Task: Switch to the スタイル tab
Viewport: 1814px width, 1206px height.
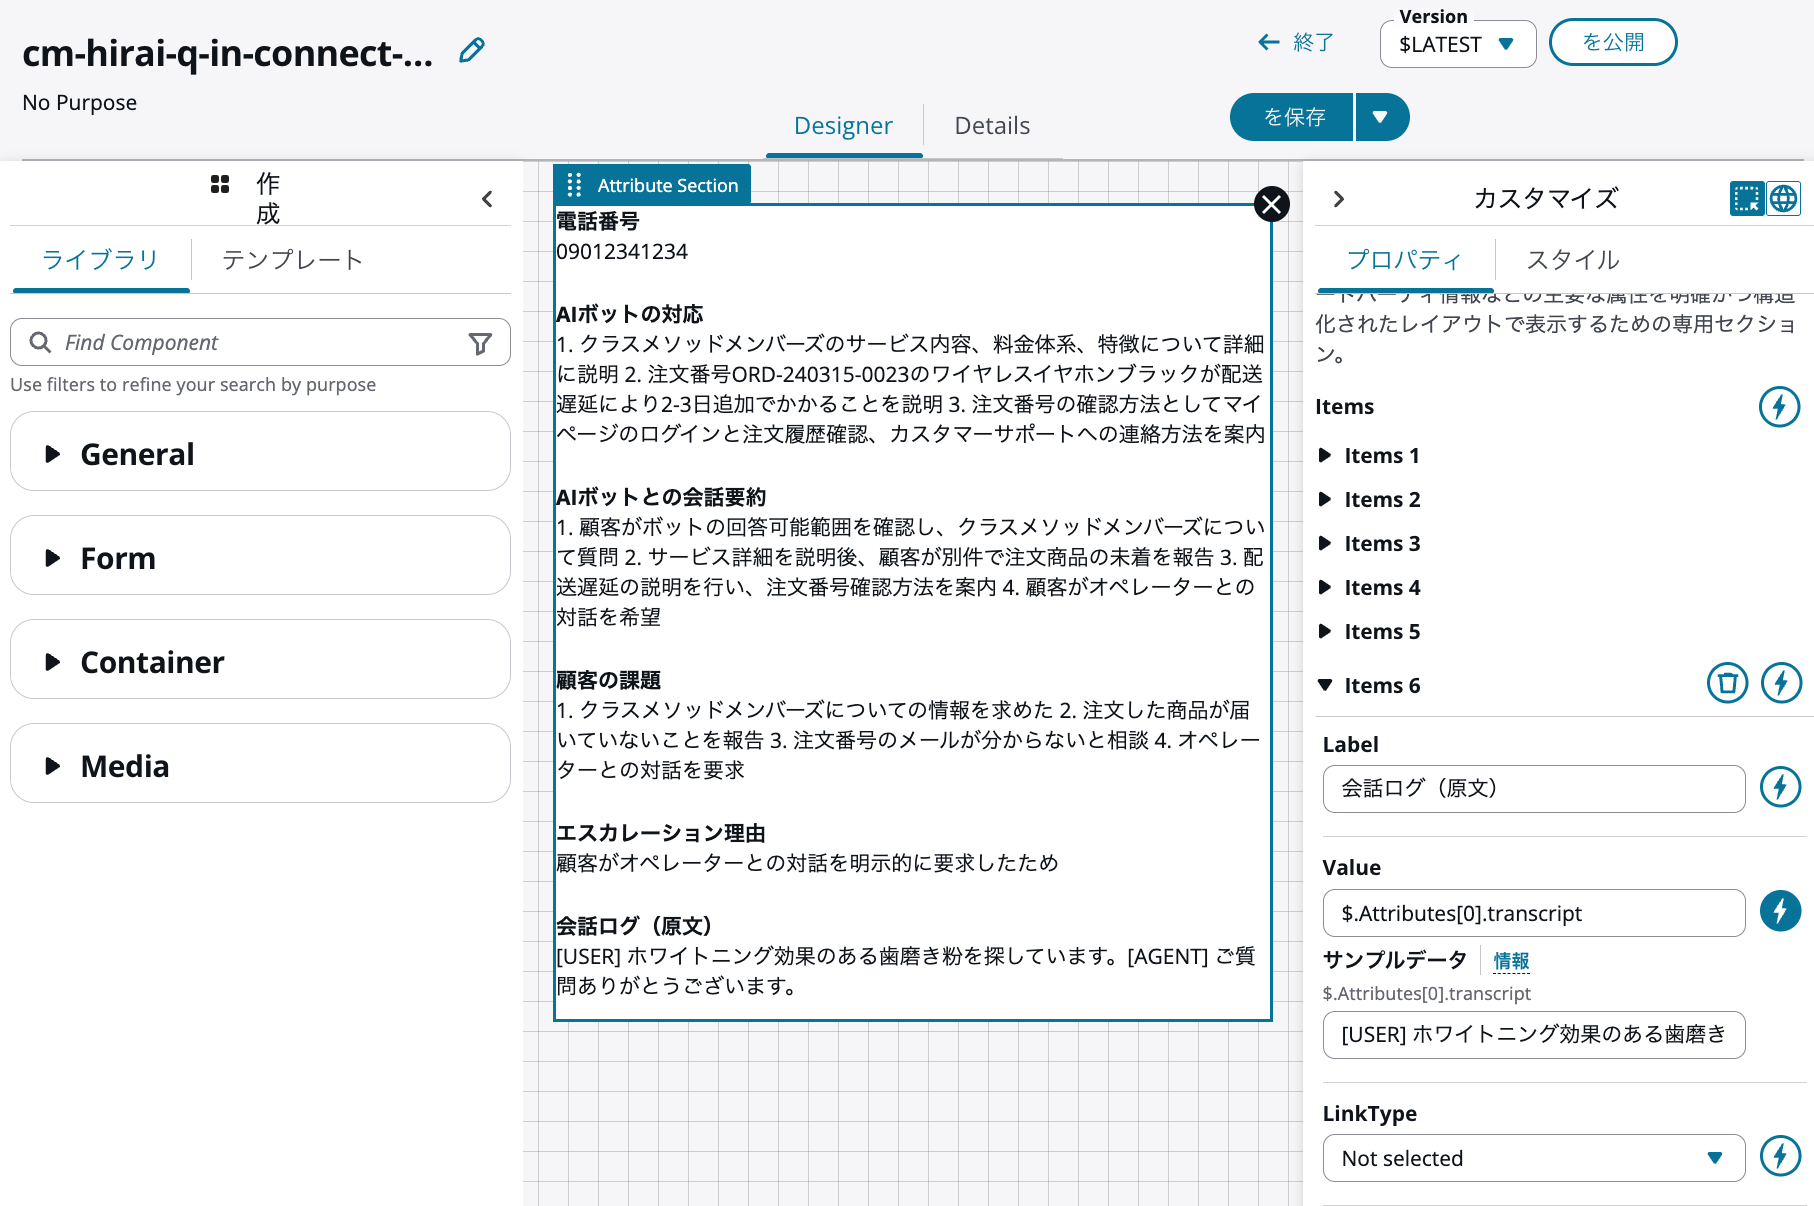Action: pyautogui.click(x=1570, y=260)
